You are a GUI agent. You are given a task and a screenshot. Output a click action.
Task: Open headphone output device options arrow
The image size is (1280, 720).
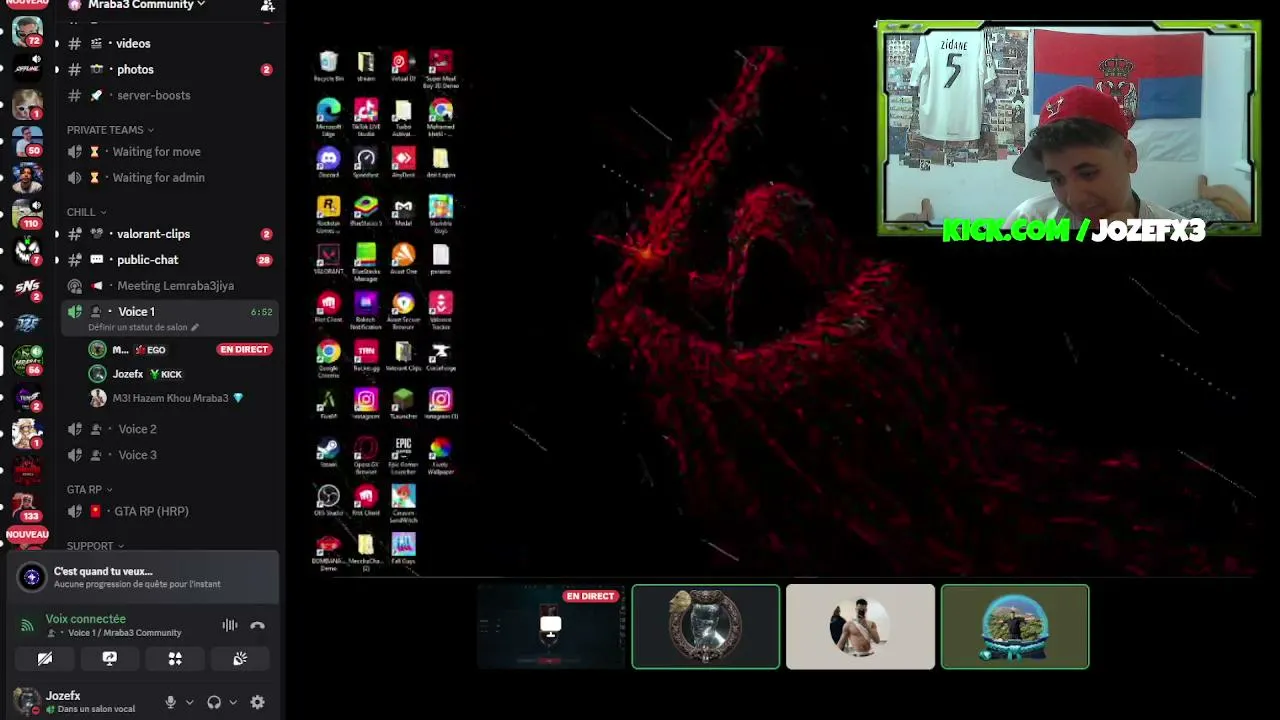233,702
